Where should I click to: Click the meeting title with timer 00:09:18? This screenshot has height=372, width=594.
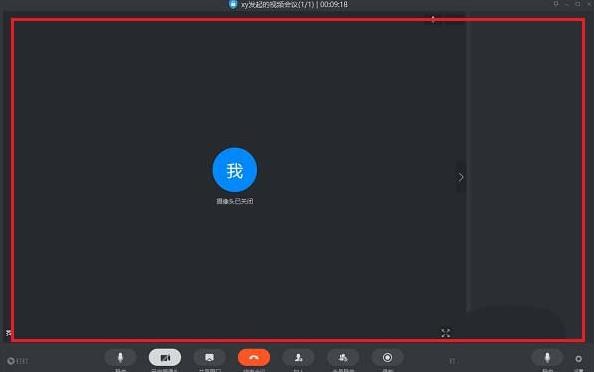point(294,5)
